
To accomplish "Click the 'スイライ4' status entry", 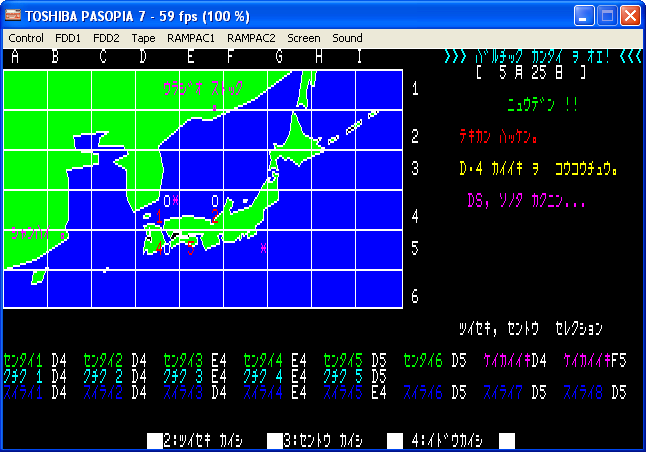I will [275, 393].
